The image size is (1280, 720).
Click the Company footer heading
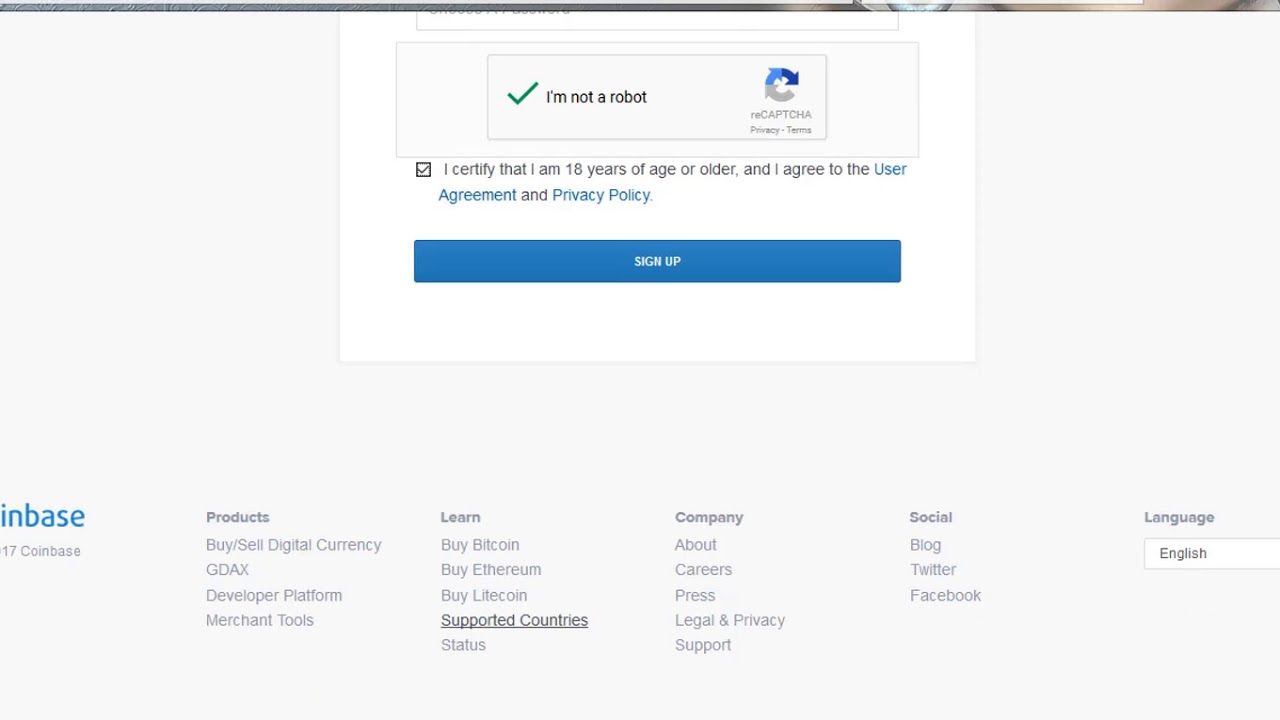coord(709,517)
